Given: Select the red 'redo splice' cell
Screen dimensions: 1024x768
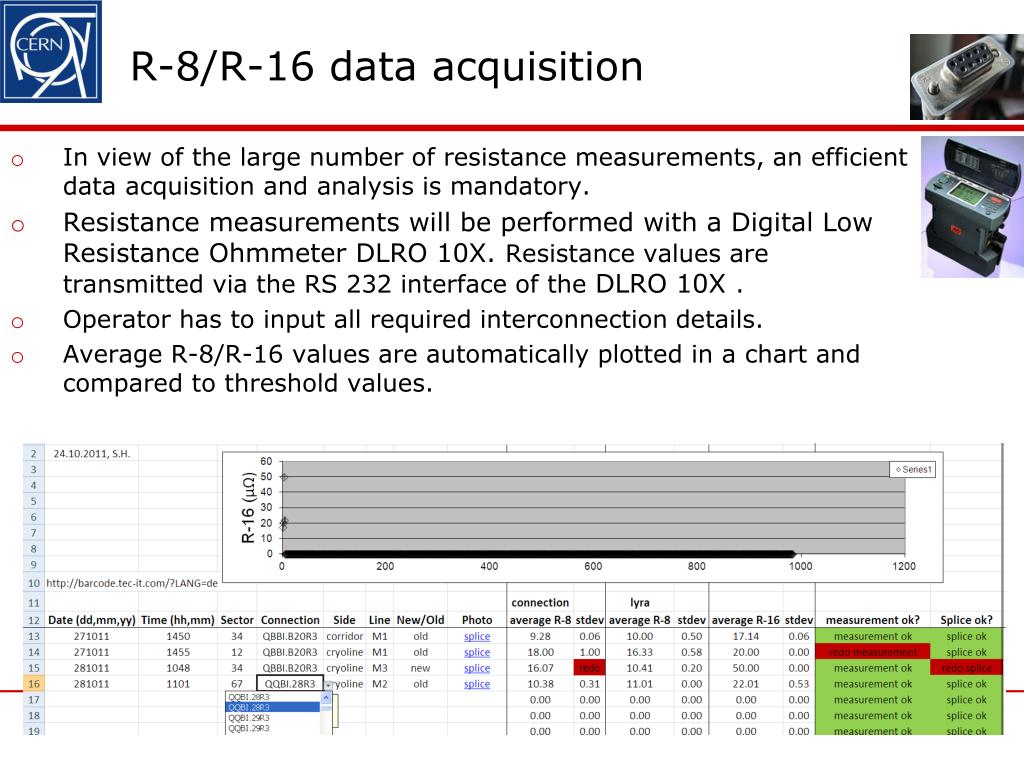Looking at the screenshot, I should [967, 668].
